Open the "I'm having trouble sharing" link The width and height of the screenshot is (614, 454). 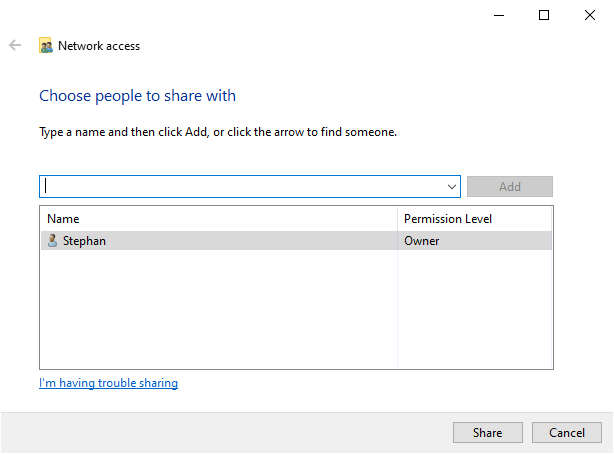(108, 383)
